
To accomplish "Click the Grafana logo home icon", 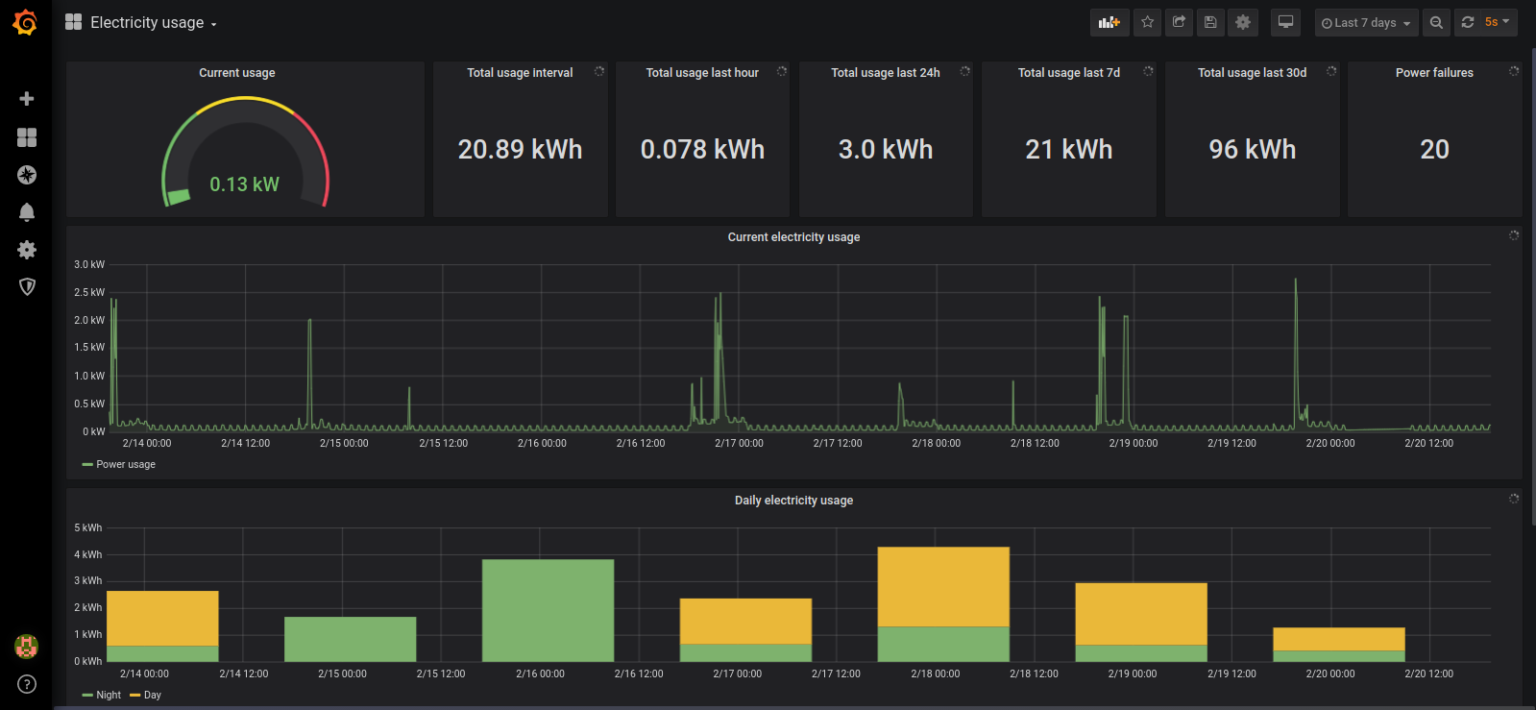I will [26, 23].
